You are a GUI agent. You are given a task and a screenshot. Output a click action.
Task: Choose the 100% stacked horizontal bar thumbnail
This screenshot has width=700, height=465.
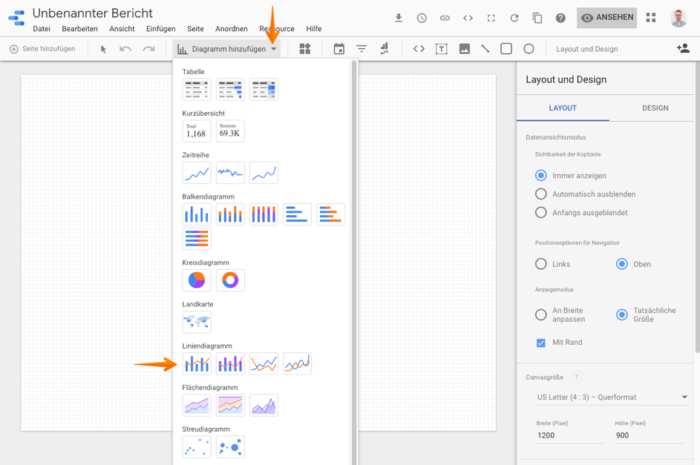point(196,238)
